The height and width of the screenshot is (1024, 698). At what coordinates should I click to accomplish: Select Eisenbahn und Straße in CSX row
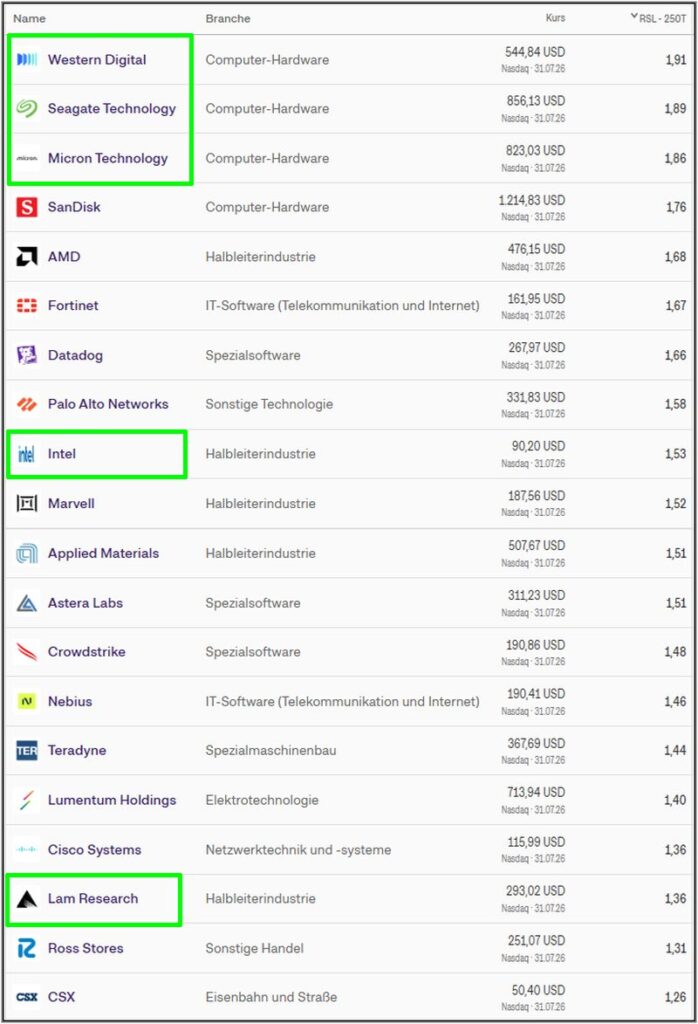[x=271, y=997]
